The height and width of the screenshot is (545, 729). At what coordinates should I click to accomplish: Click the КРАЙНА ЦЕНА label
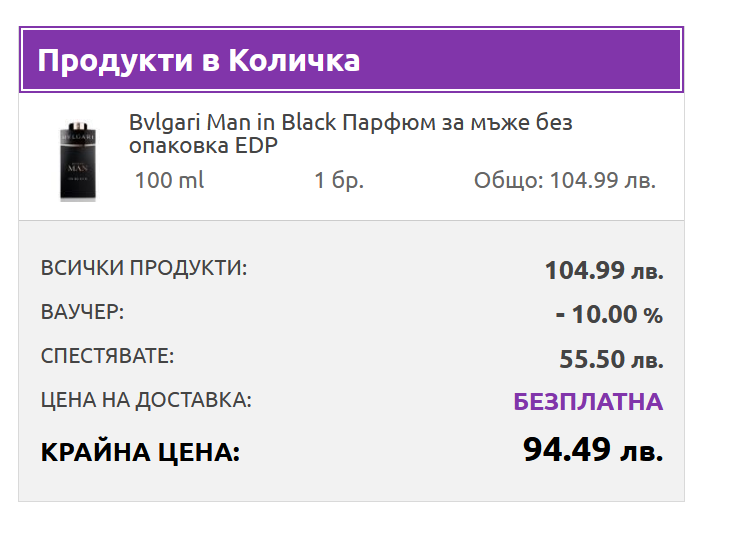pos(140,452)
